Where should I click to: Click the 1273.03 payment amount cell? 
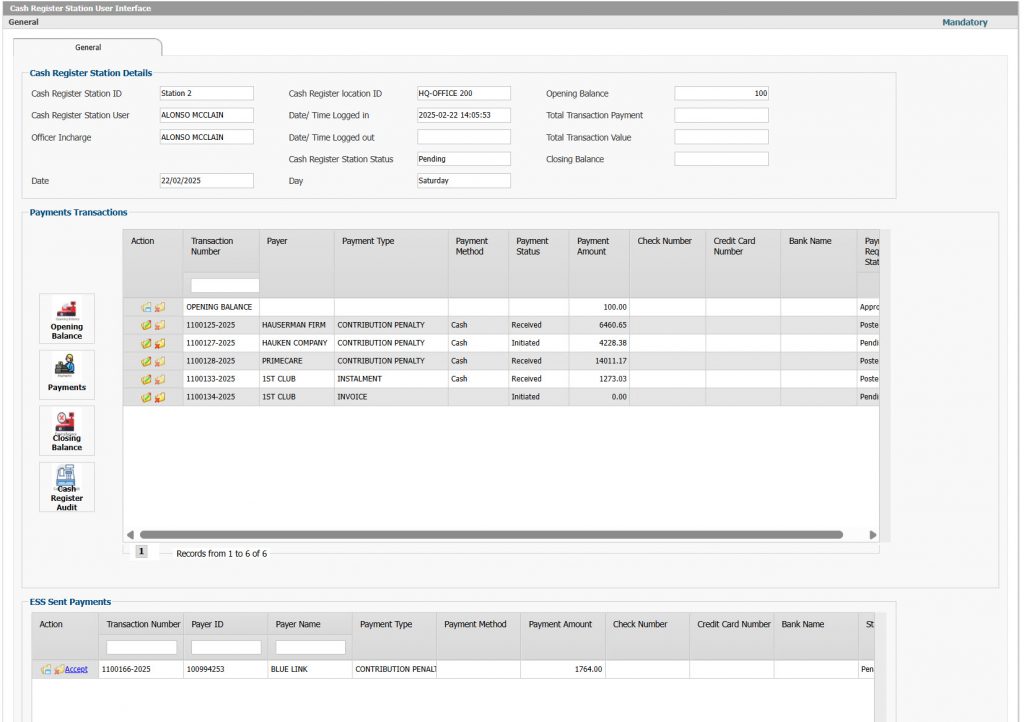coord(599,379)
